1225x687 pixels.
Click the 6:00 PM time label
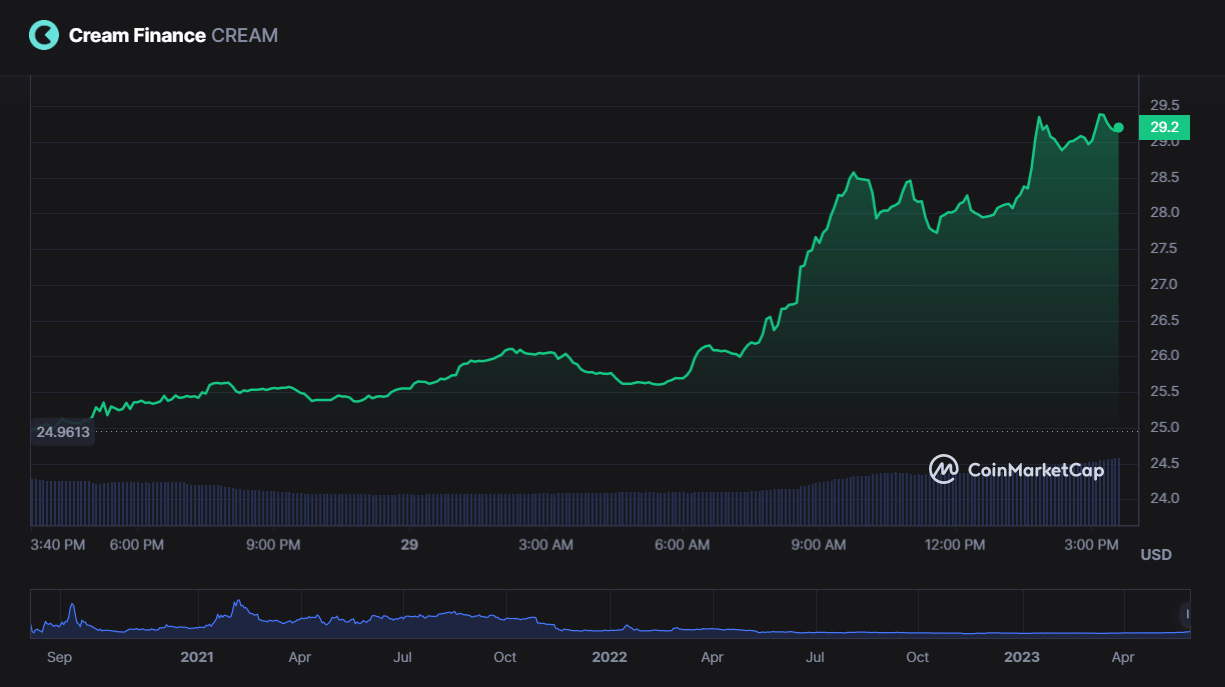point(137,545)
